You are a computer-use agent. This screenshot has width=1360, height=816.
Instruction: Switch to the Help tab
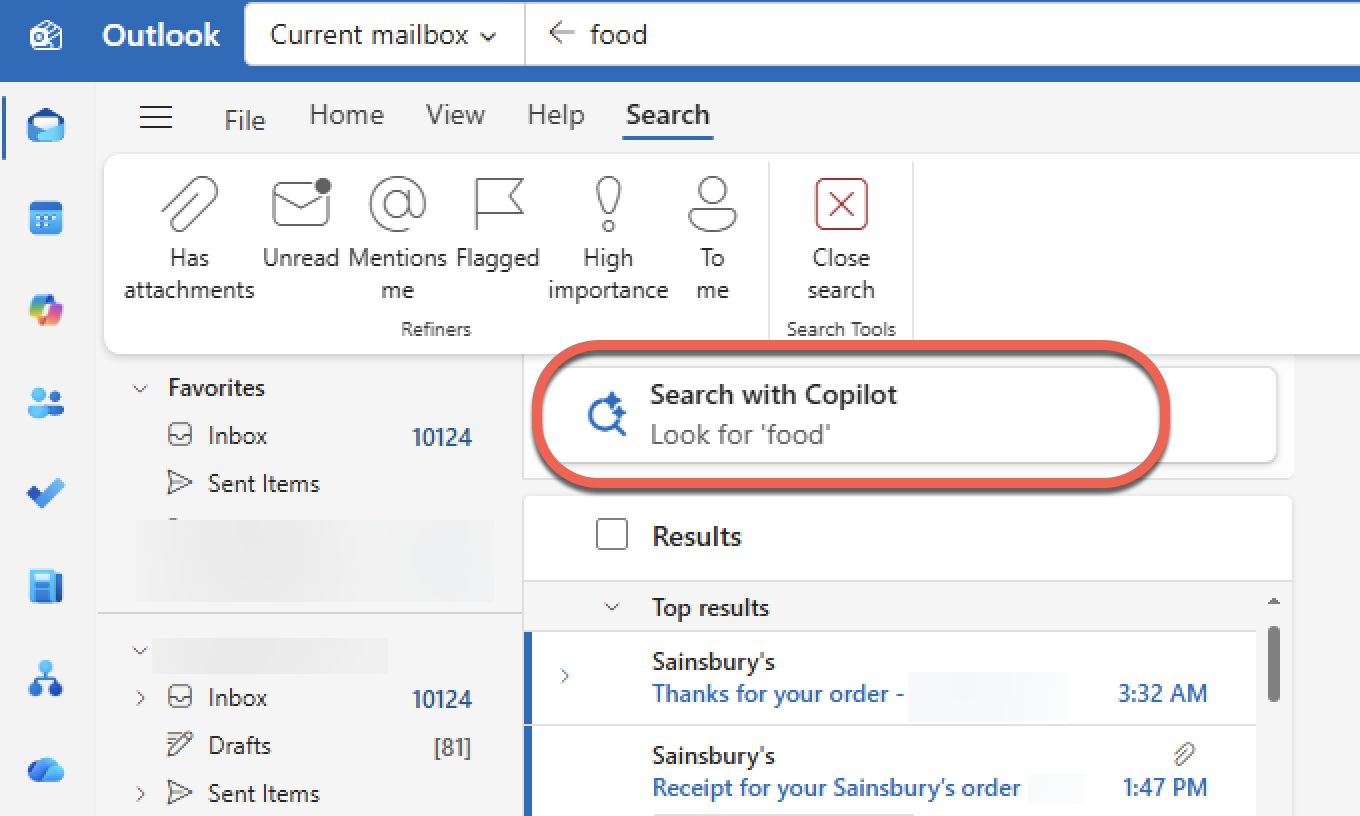[556, 115]
